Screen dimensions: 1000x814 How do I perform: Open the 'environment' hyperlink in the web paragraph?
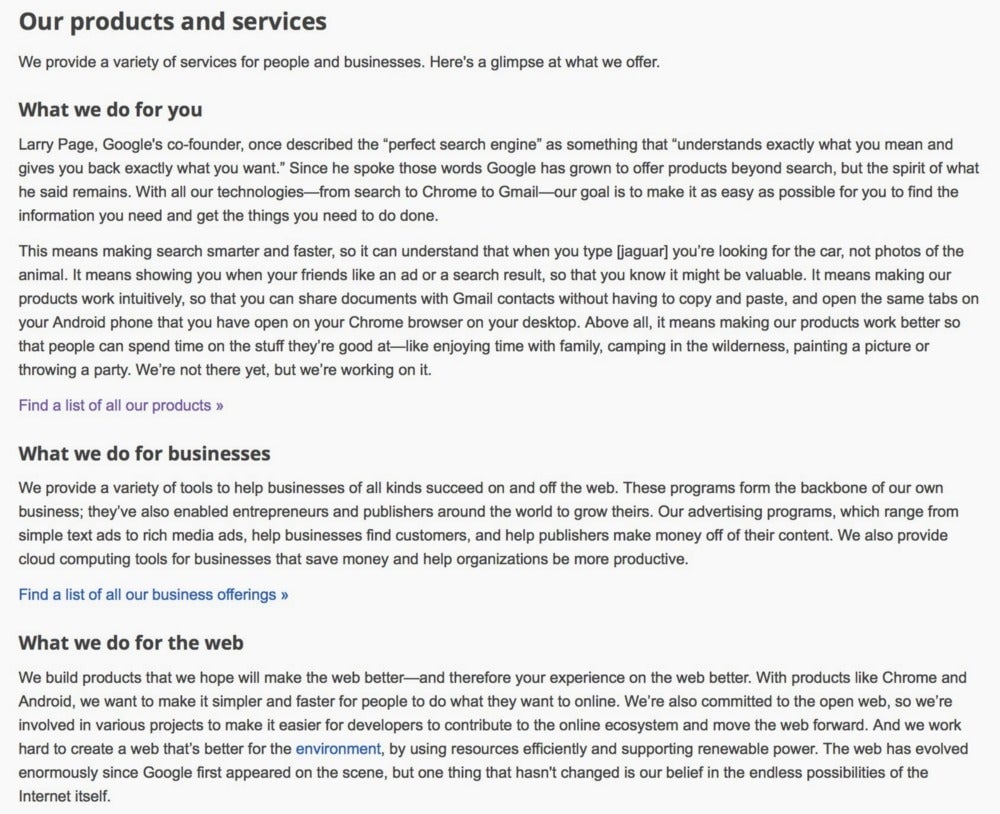coord(338,749)
